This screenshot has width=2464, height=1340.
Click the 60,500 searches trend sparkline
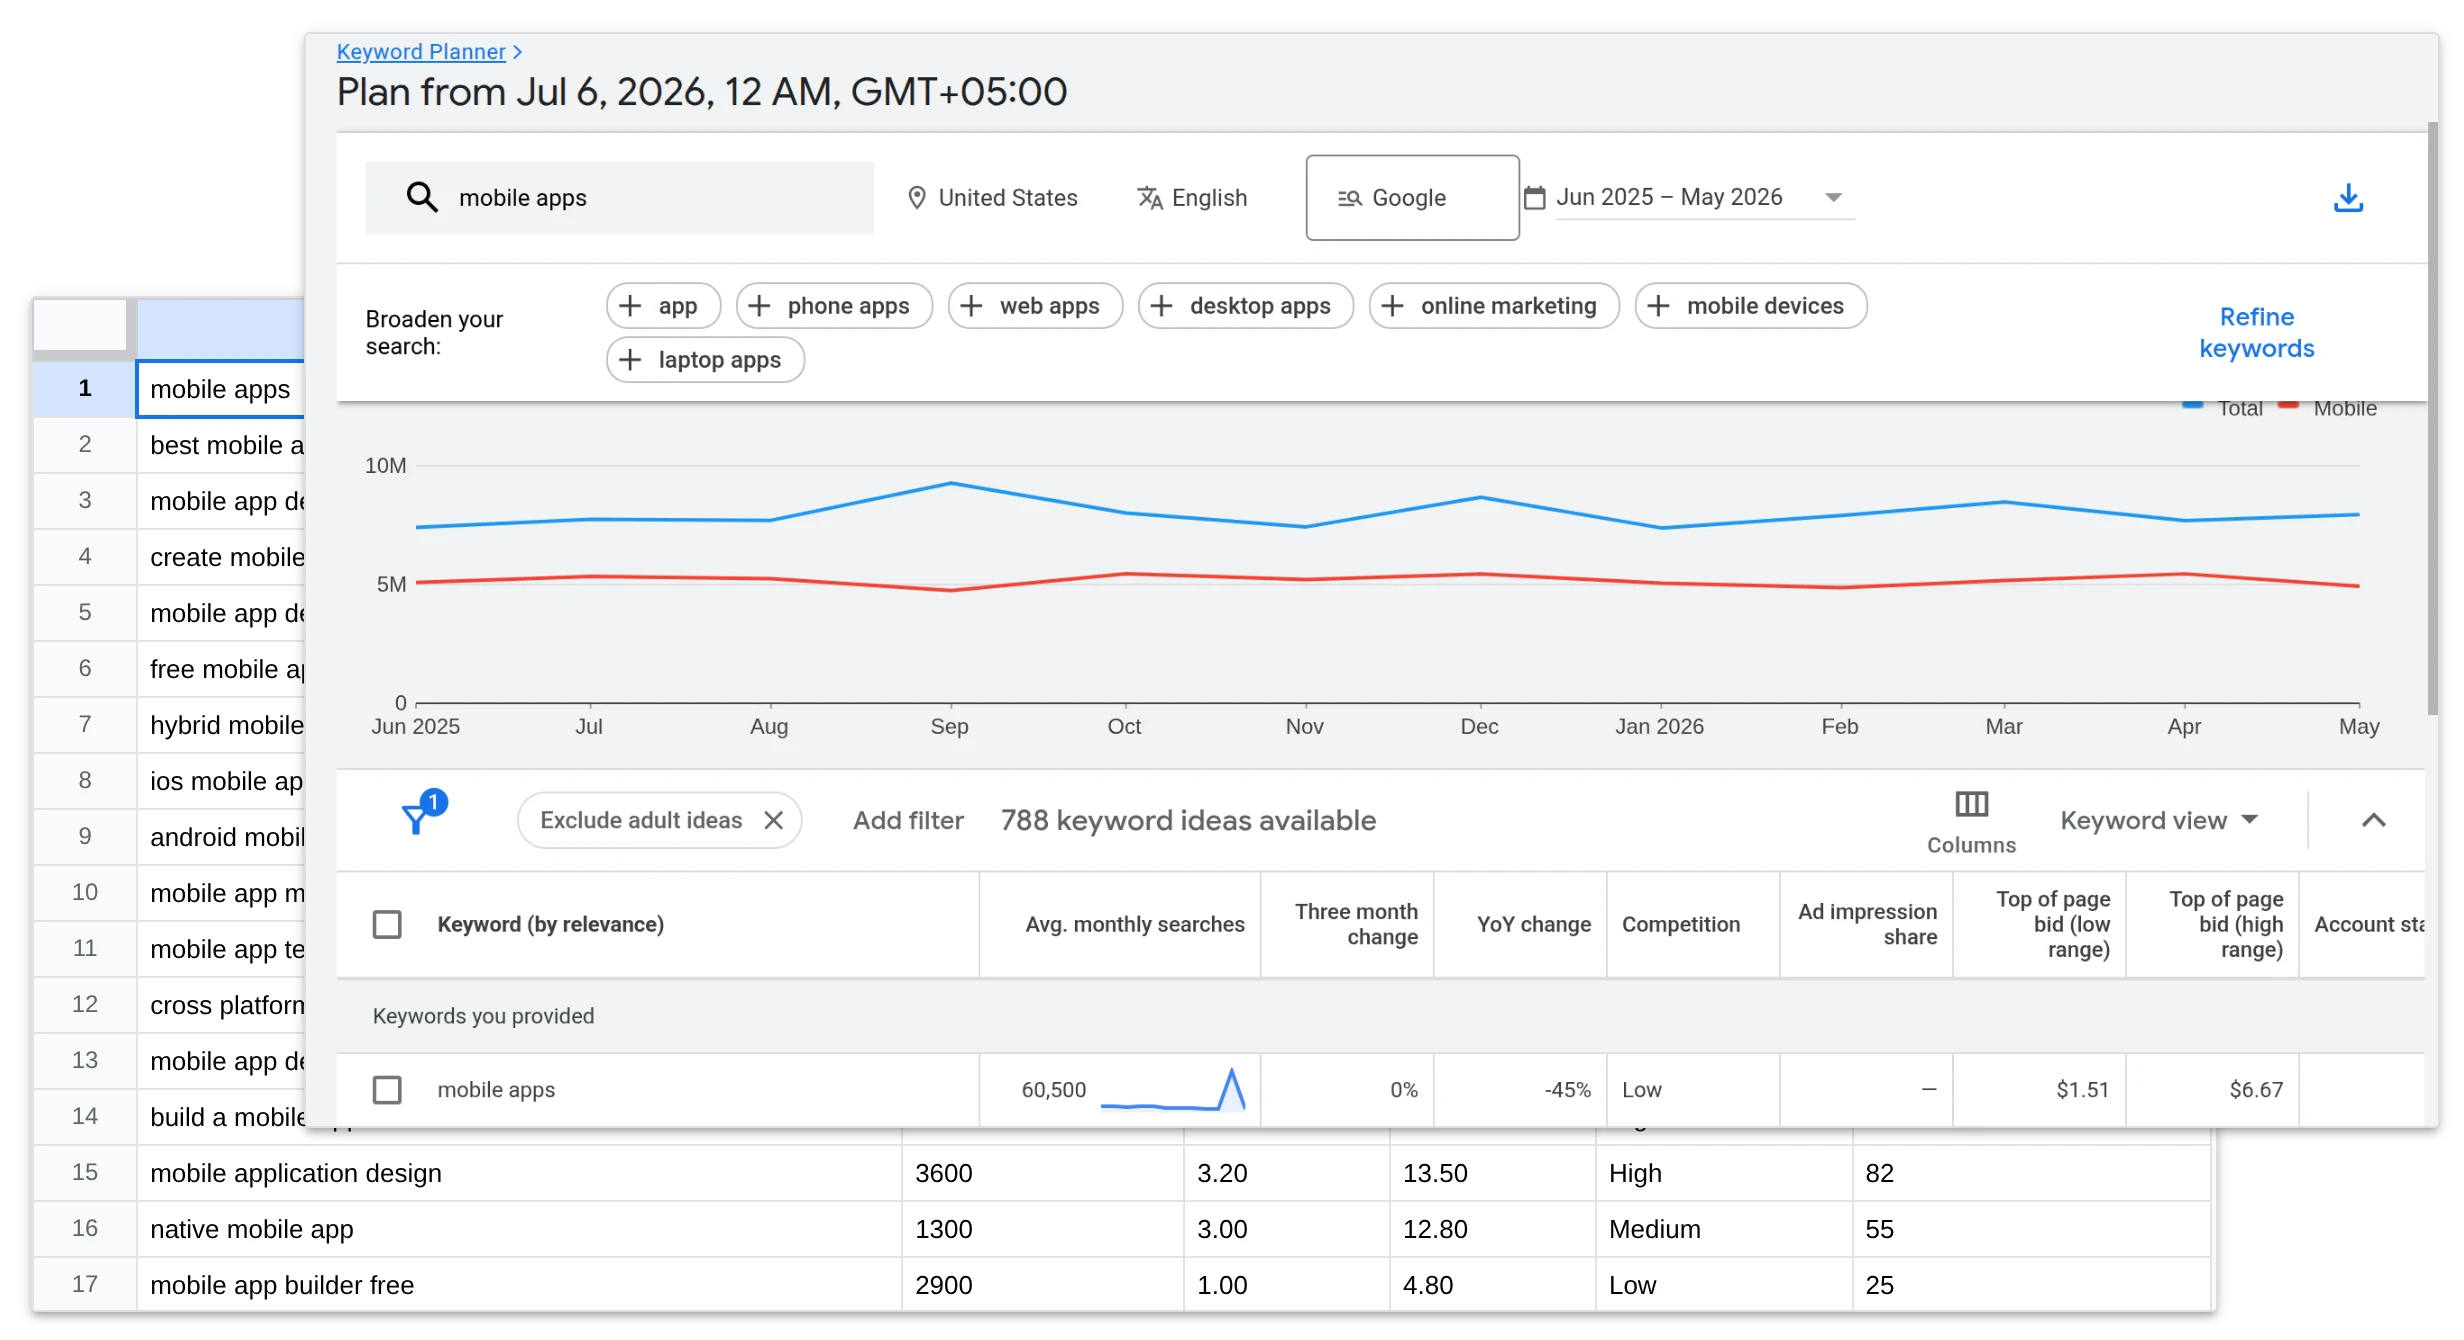coord(1173,1090)
